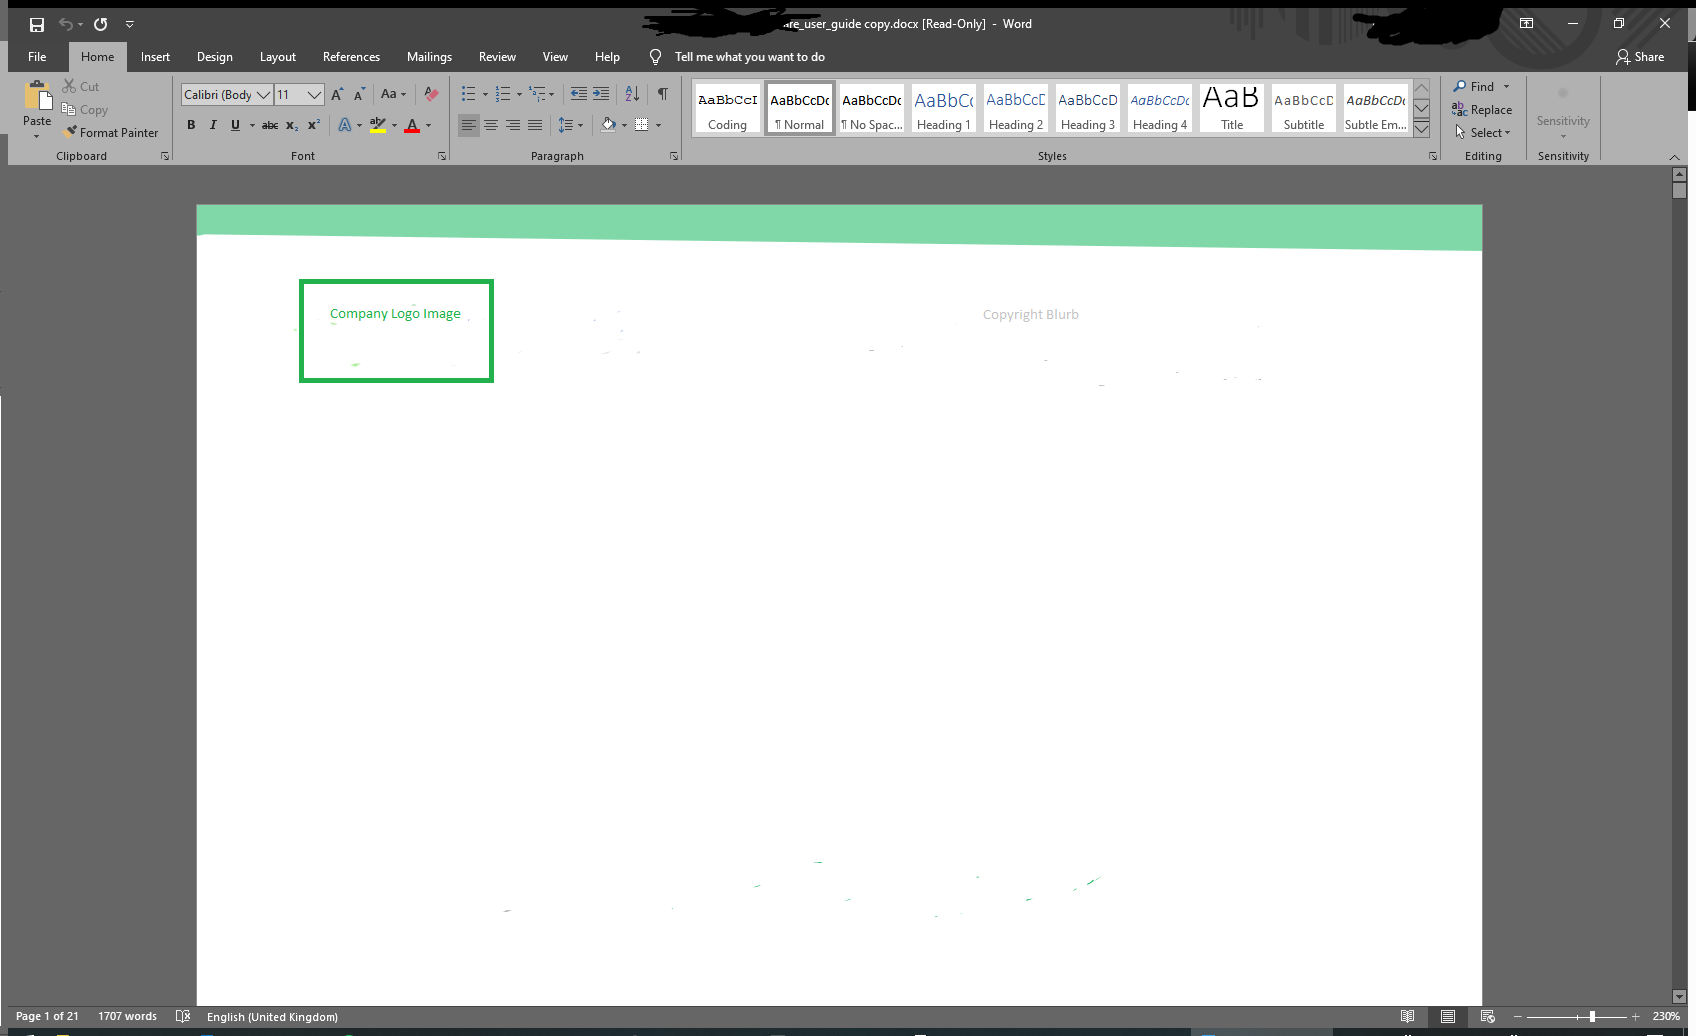Open Text Effects and Typography
Screen dimensions: 1696x1036
tap(345, 125)
